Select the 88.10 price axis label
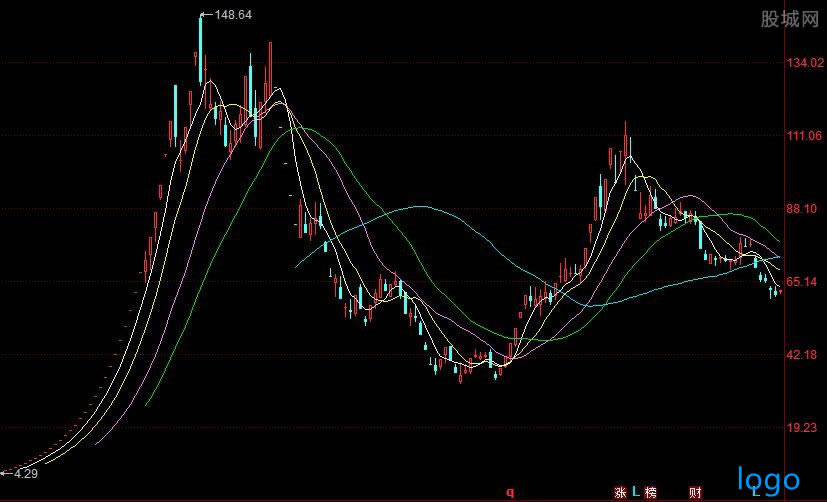This screenshot has width=827, height=502. 802,209
